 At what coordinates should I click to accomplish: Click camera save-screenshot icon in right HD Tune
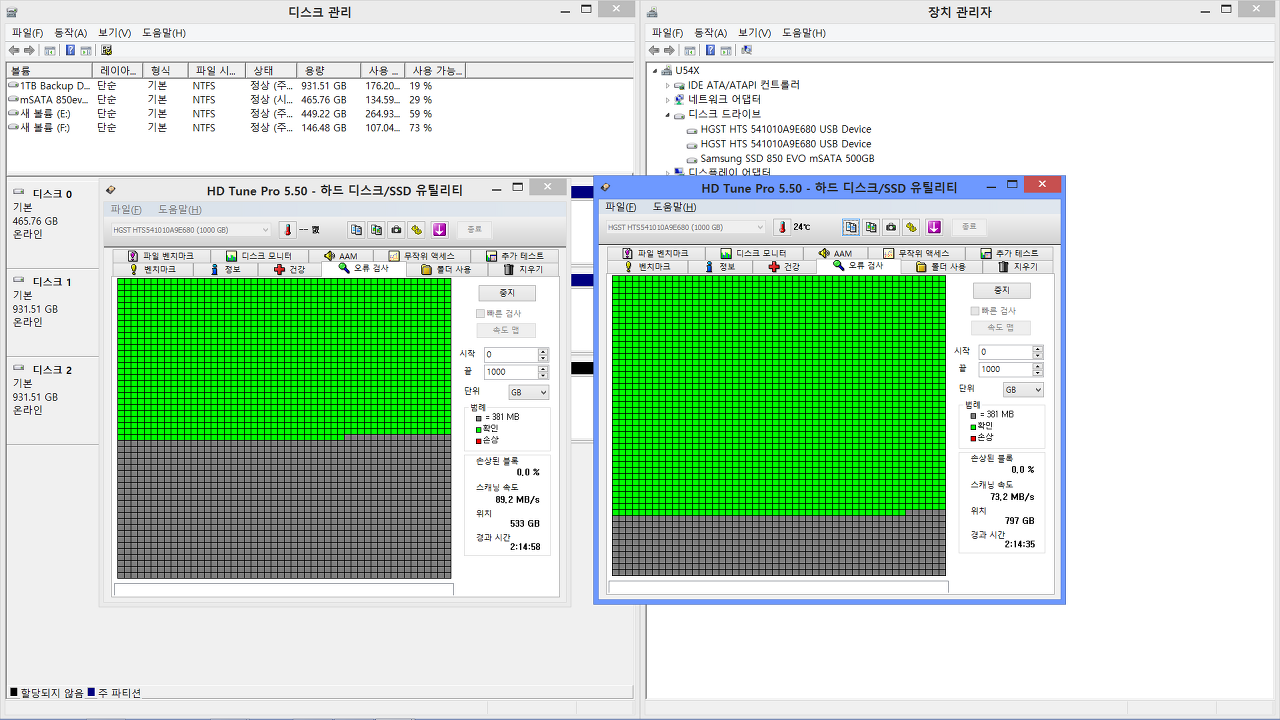[890, 227]
